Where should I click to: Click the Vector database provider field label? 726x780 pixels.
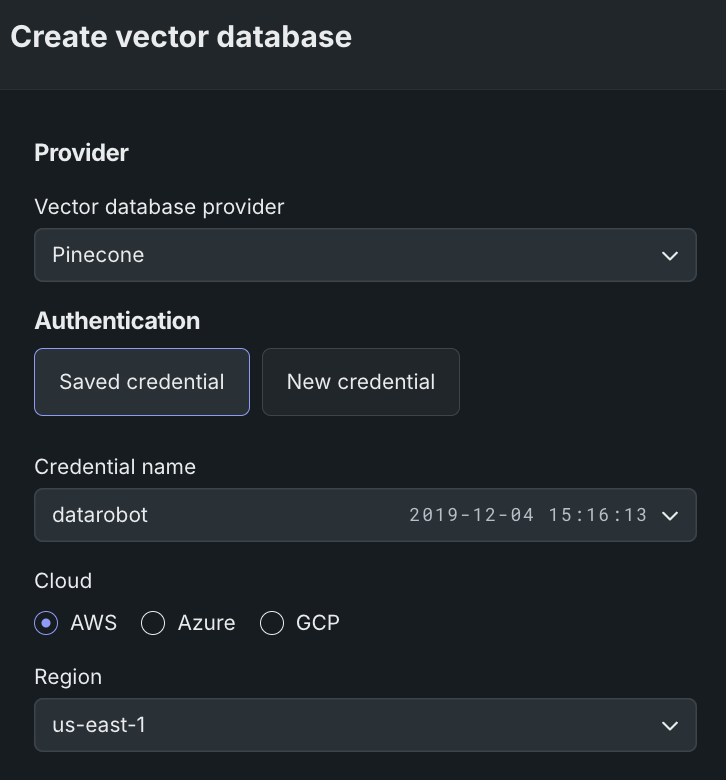click(x=159, y=207)
